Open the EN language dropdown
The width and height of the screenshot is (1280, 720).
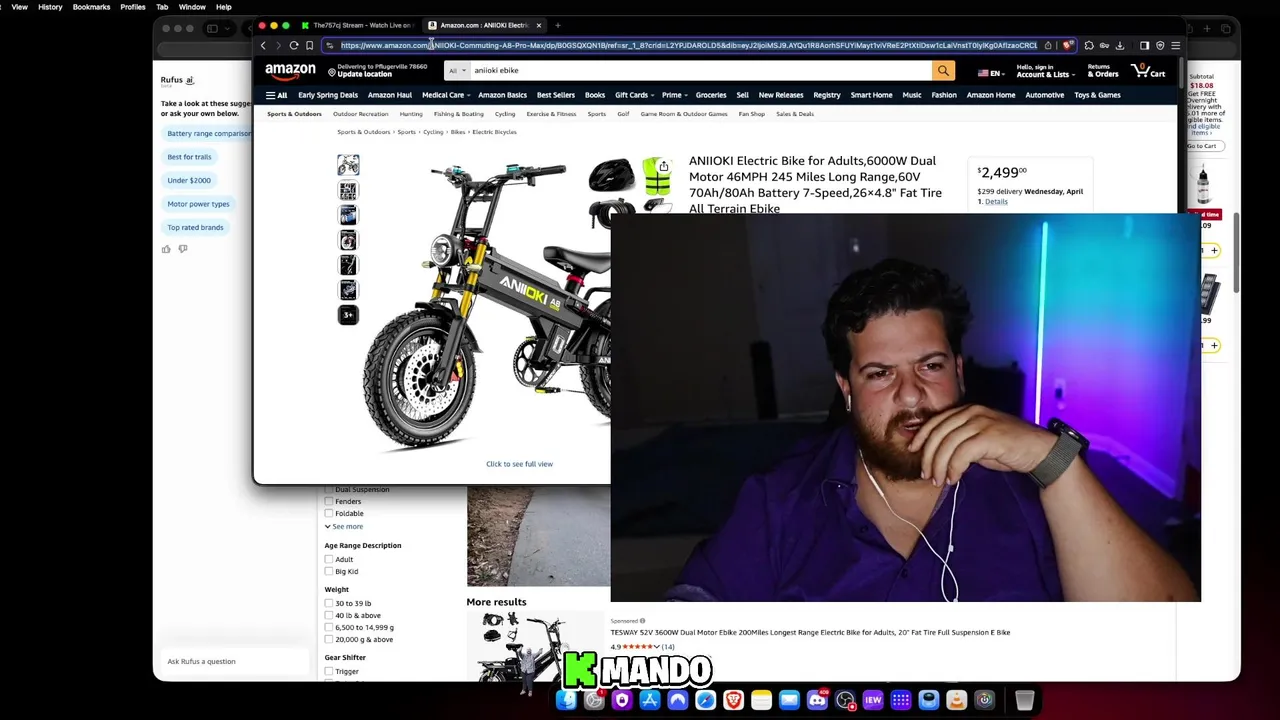coord(990,73)
